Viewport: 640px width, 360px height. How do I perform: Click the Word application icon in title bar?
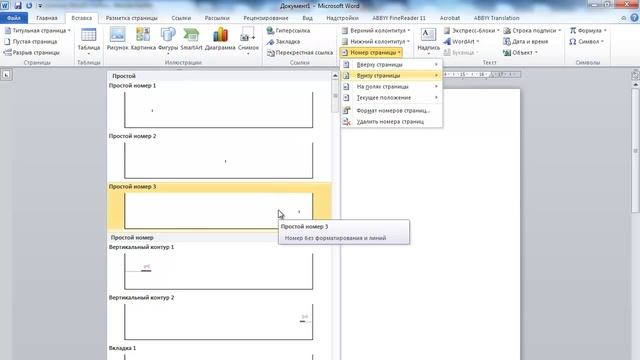4,6
